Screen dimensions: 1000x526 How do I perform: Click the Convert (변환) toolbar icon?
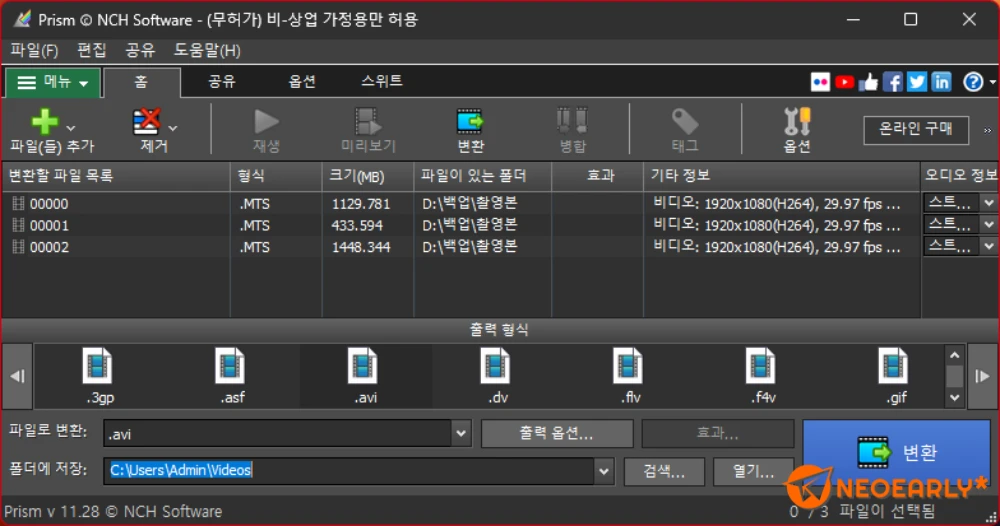[x=471, y=121]
